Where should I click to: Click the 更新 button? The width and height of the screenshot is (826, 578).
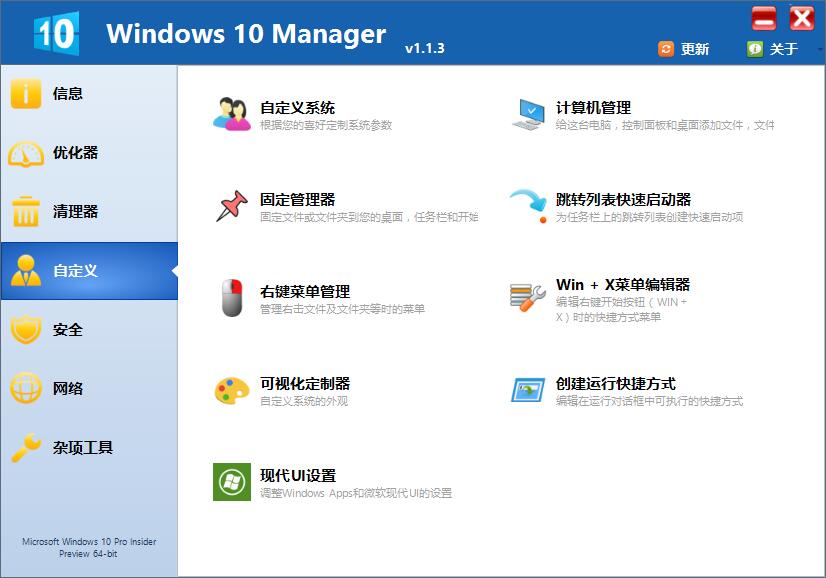point(685,49)
